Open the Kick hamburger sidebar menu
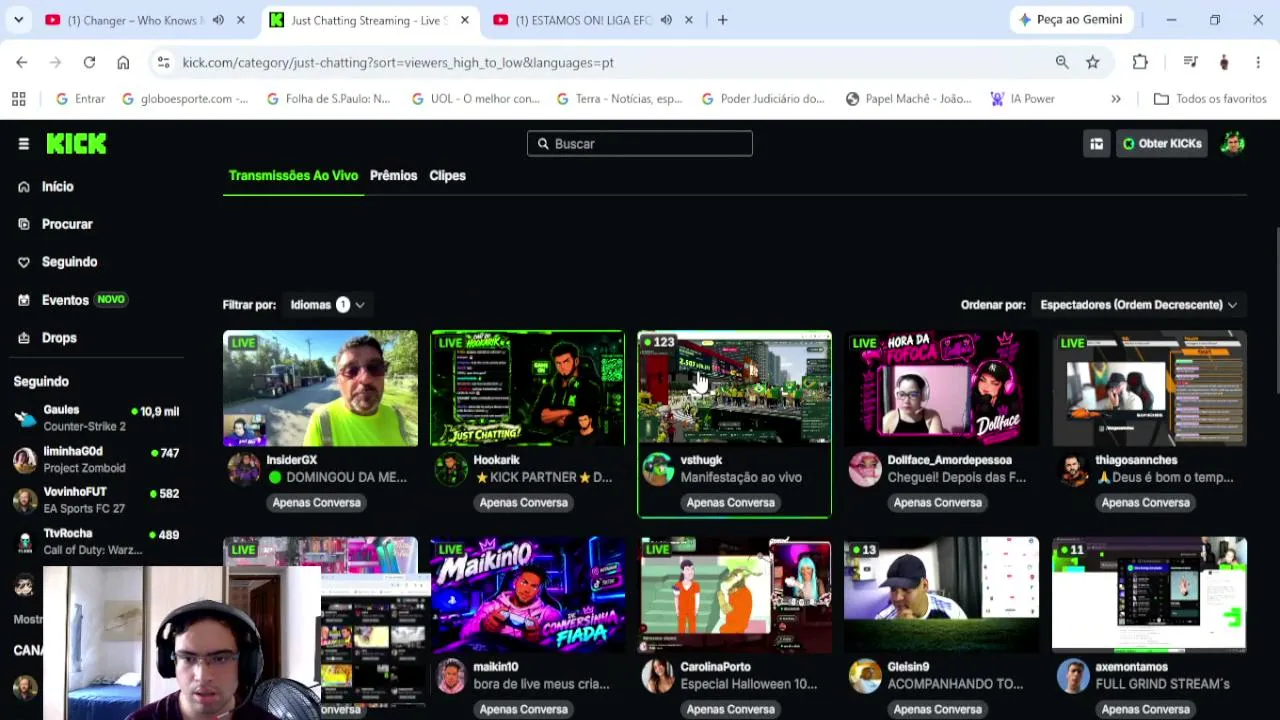 point(23,144)
